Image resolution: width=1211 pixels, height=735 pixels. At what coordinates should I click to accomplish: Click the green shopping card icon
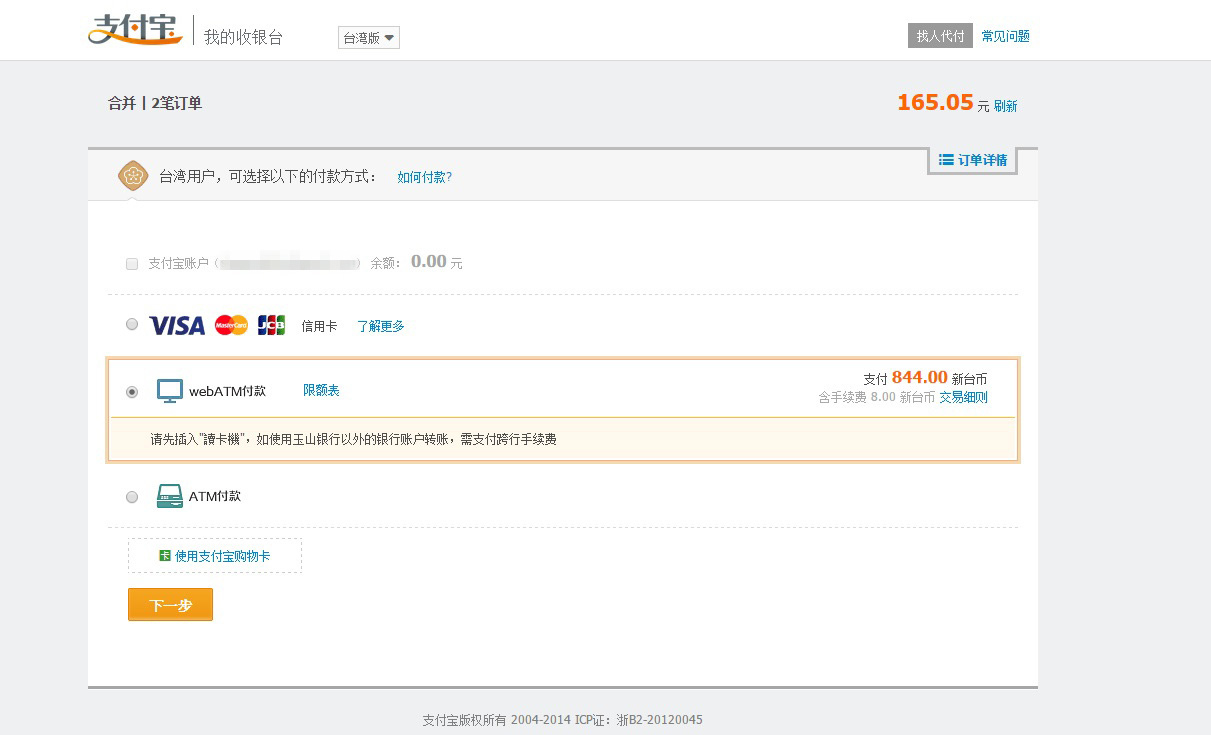(165, 555)
